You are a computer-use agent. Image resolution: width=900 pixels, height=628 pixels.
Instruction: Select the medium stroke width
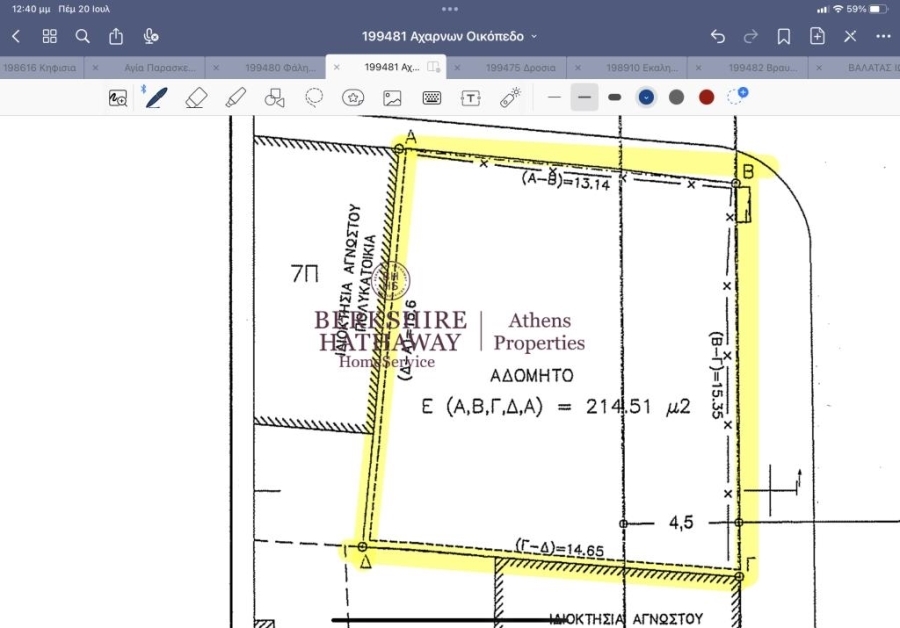point(585,97)
